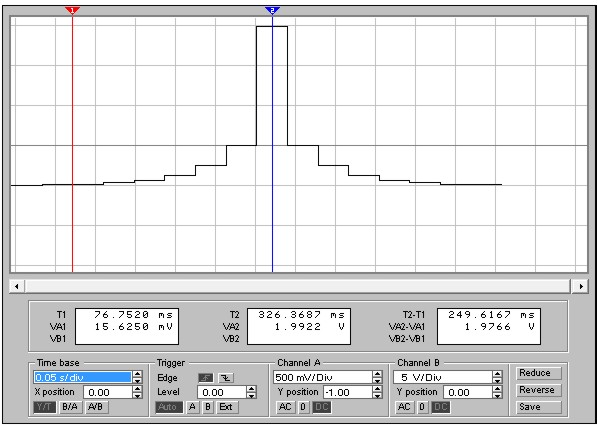Set Channel A coupling to AC
The image size is (597, 427).
click(x=285, y=407)
